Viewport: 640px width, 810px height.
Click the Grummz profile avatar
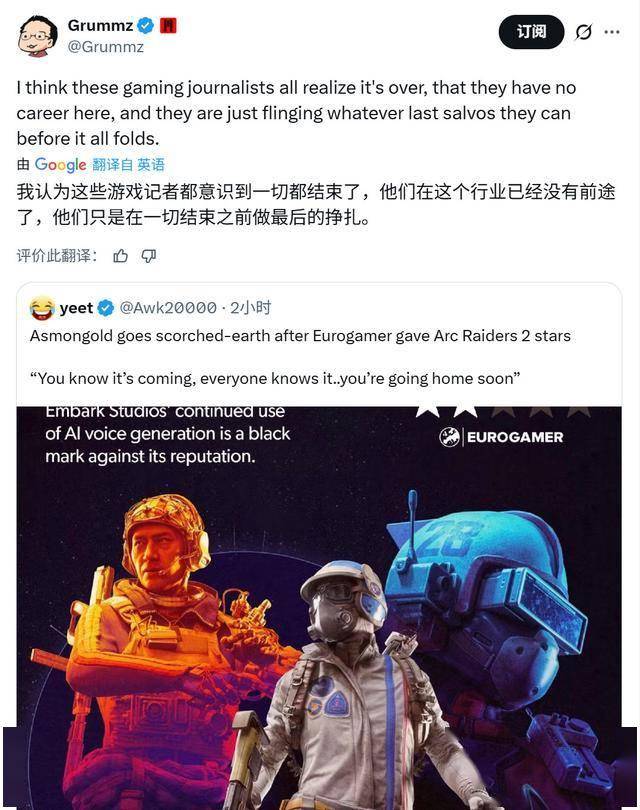pos(37,36)
